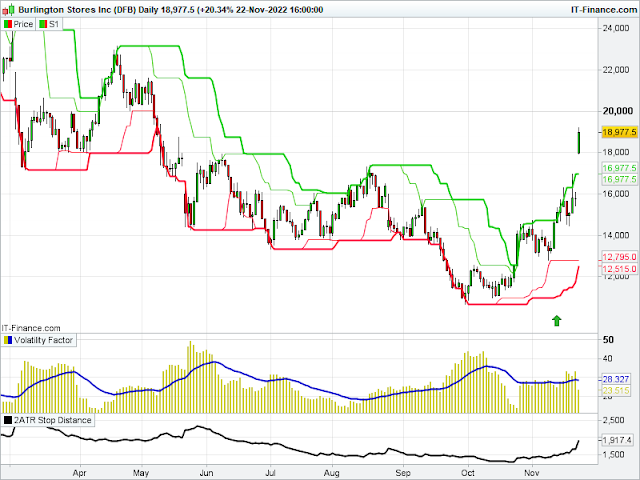This screenshot has width=640, height=480.
Task: Click the 22,000 price axis label
Action: click(616, 70)
